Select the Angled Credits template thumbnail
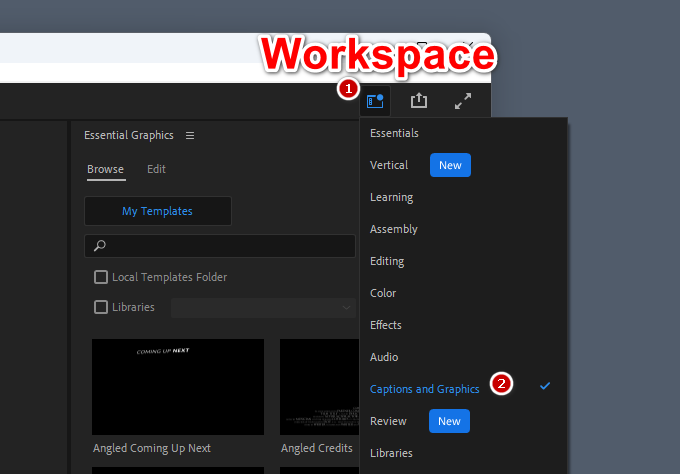 318,386
